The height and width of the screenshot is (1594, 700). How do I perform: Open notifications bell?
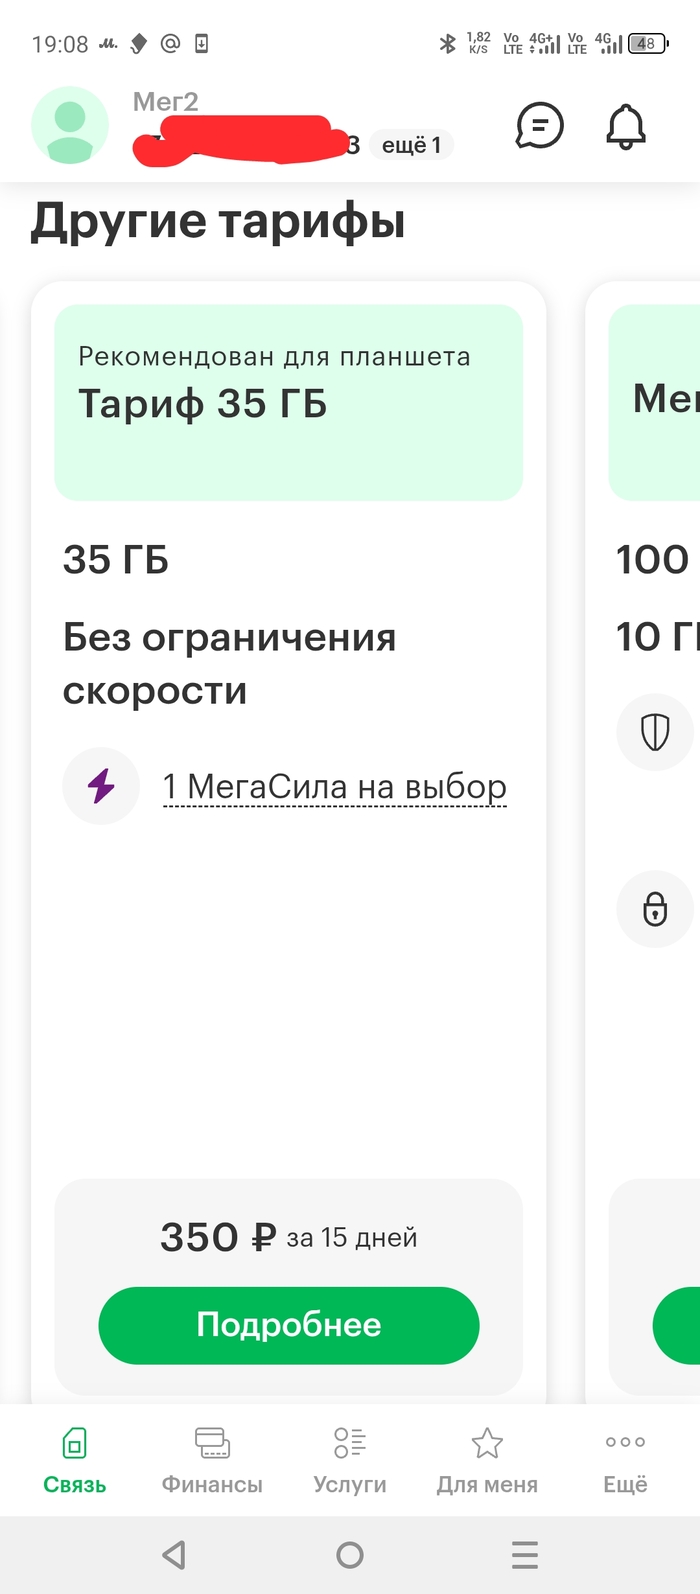click(626, 127)
